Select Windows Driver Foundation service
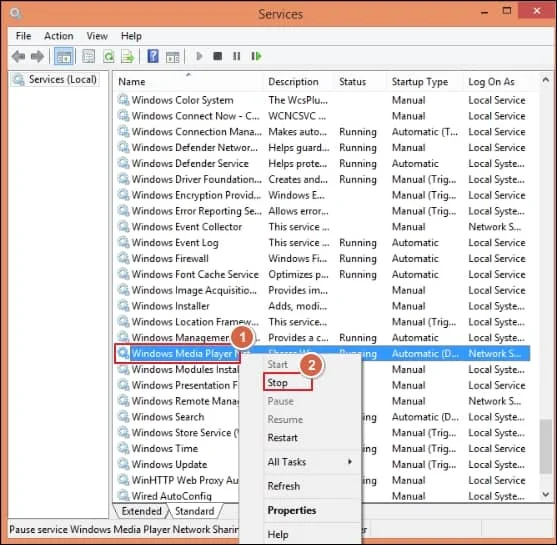The image size is (557, 545). (323, 179)
